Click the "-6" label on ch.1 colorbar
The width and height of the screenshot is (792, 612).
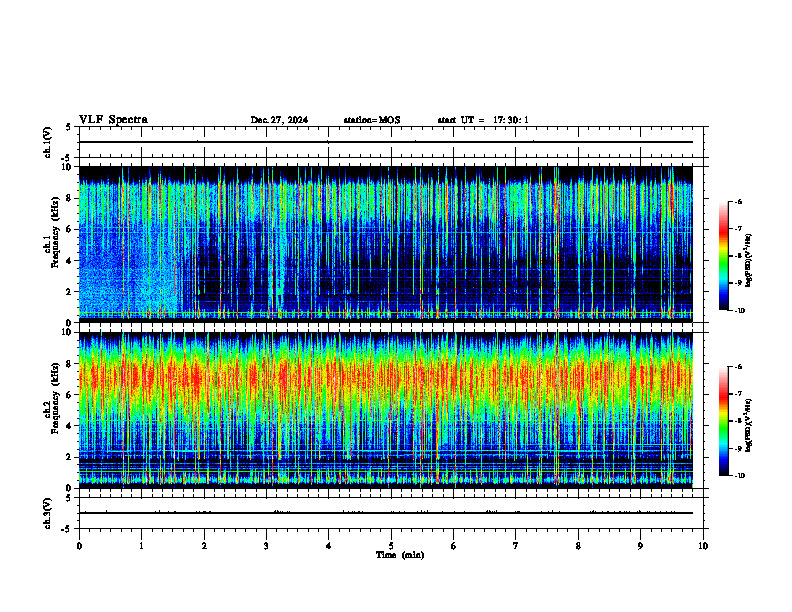tap(738, 202)
